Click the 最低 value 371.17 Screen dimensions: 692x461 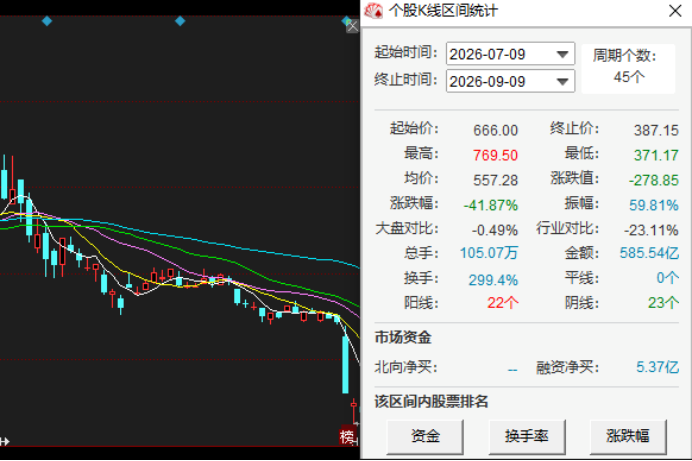tap(656, 155)
